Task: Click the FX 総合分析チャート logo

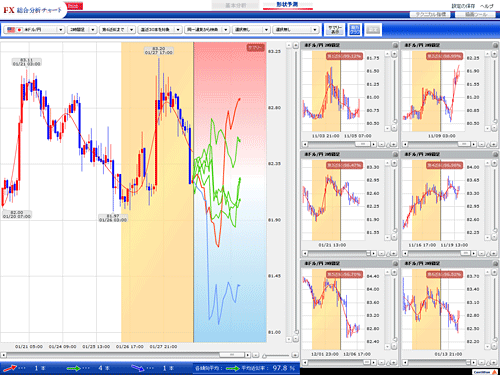Action: click(32, 10)
